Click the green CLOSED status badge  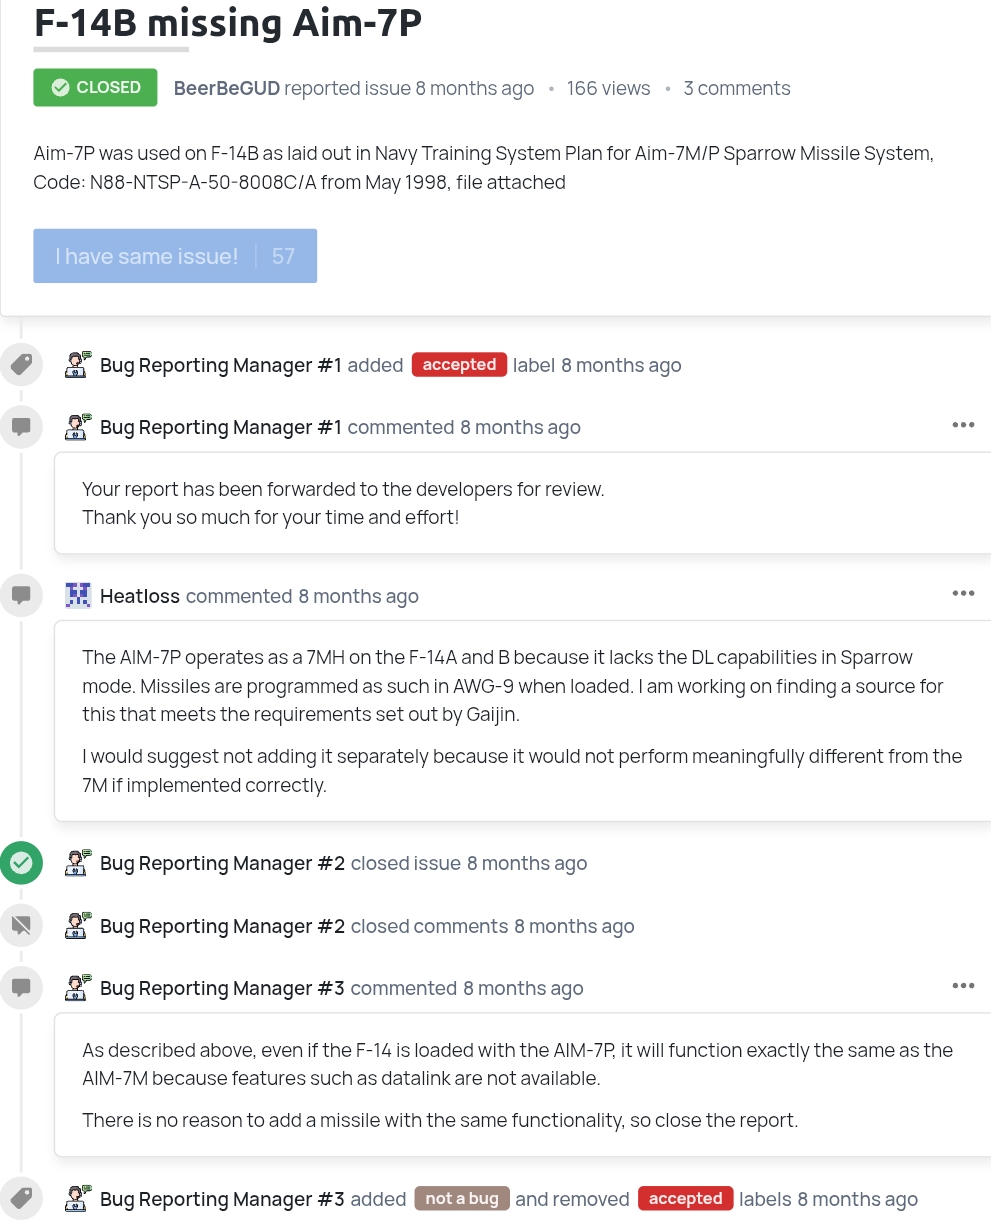[x=95, y=88]
